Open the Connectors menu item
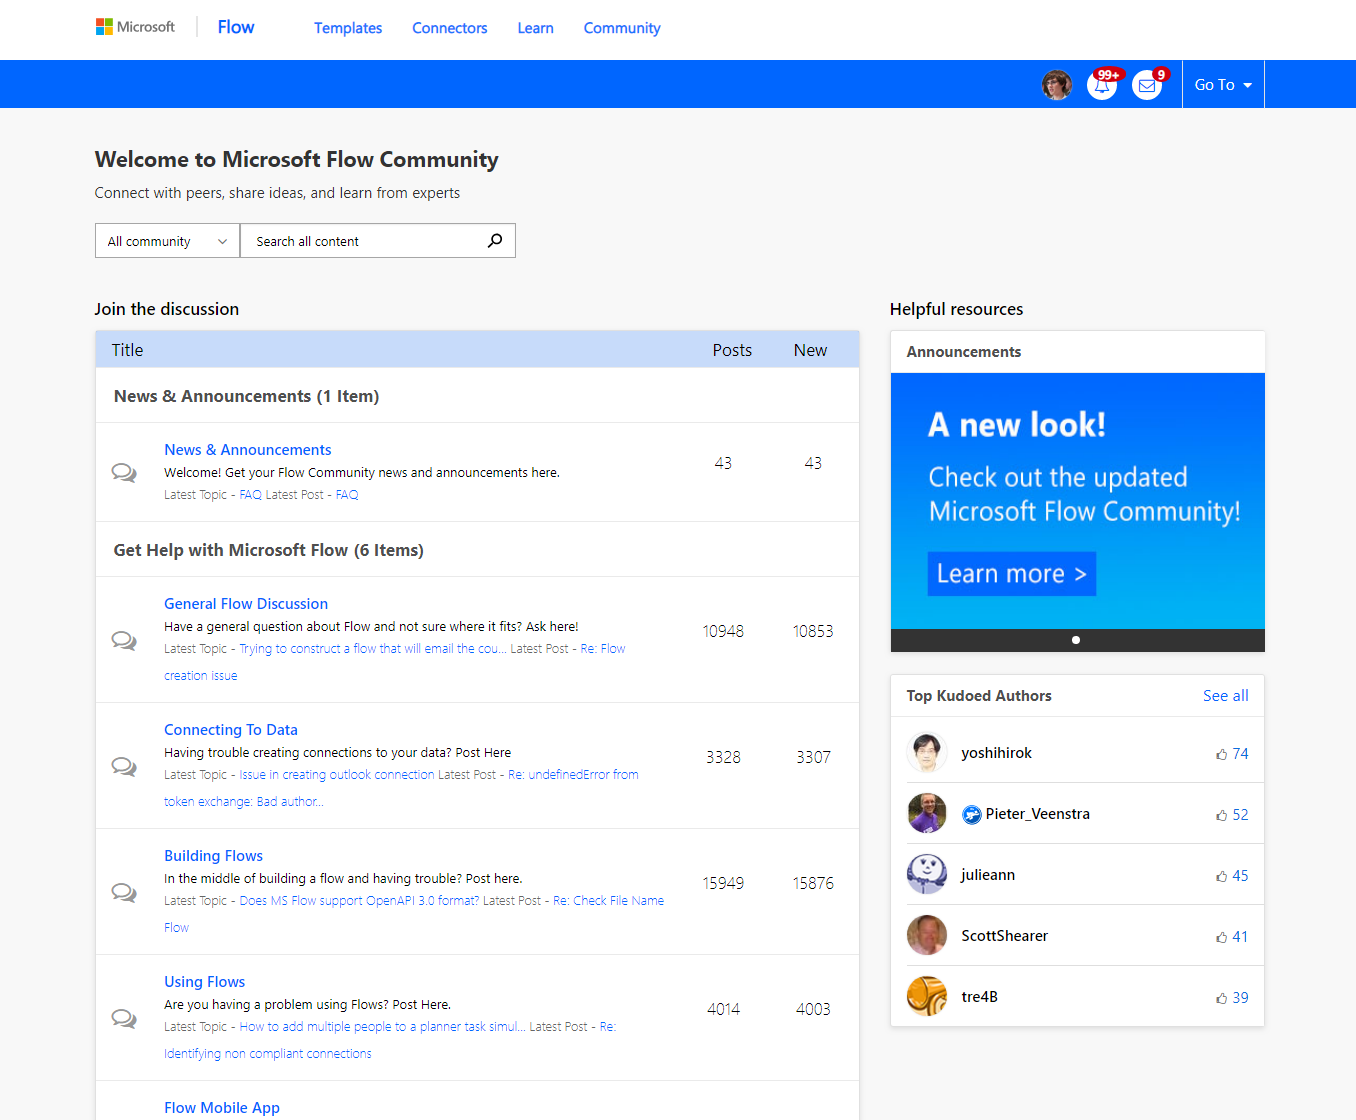The height and width of the screenshot is (1120, 1356). pyautogui.click(x=449, y=28)
